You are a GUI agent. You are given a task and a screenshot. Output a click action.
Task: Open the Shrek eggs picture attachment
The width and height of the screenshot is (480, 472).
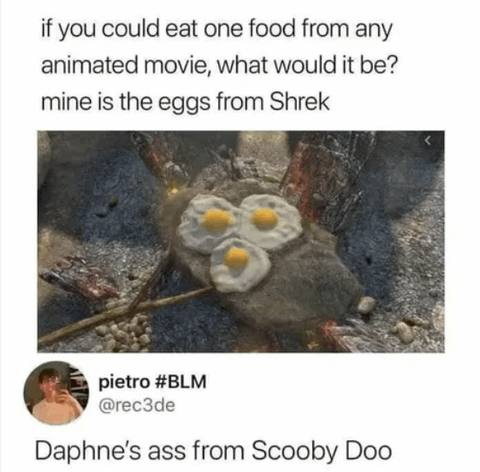point(241,241)
